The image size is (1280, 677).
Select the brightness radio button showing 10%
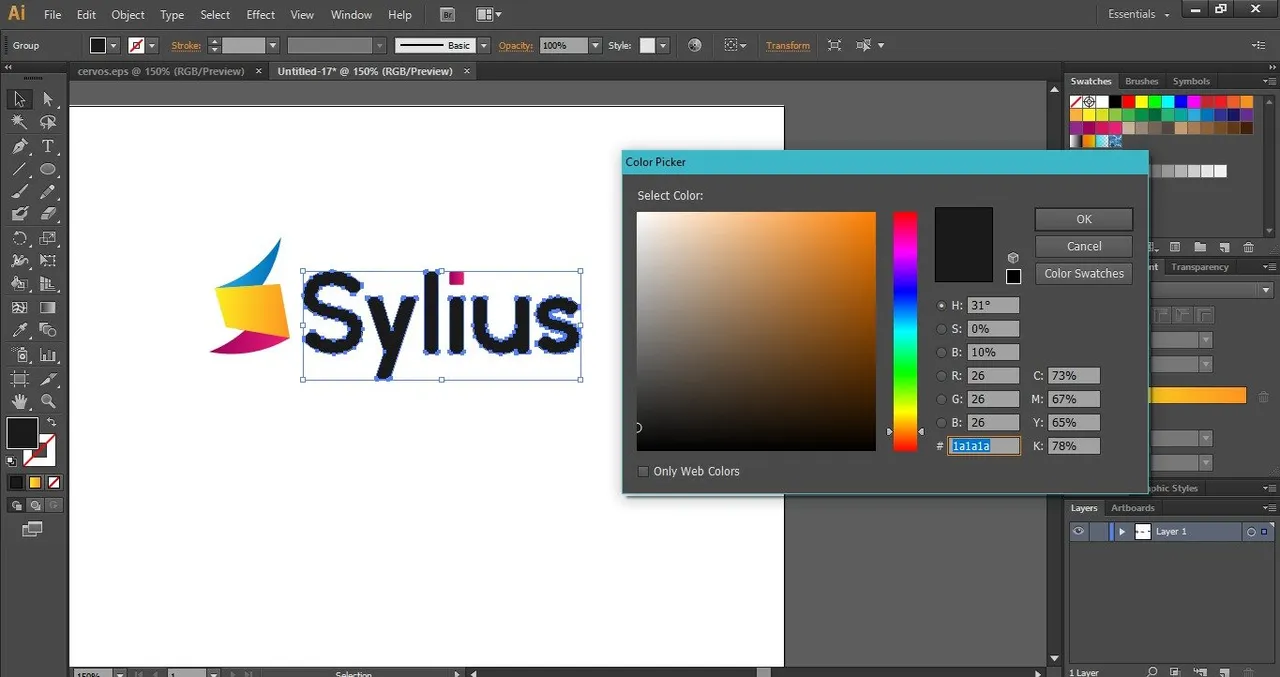(x=941, y=352)
